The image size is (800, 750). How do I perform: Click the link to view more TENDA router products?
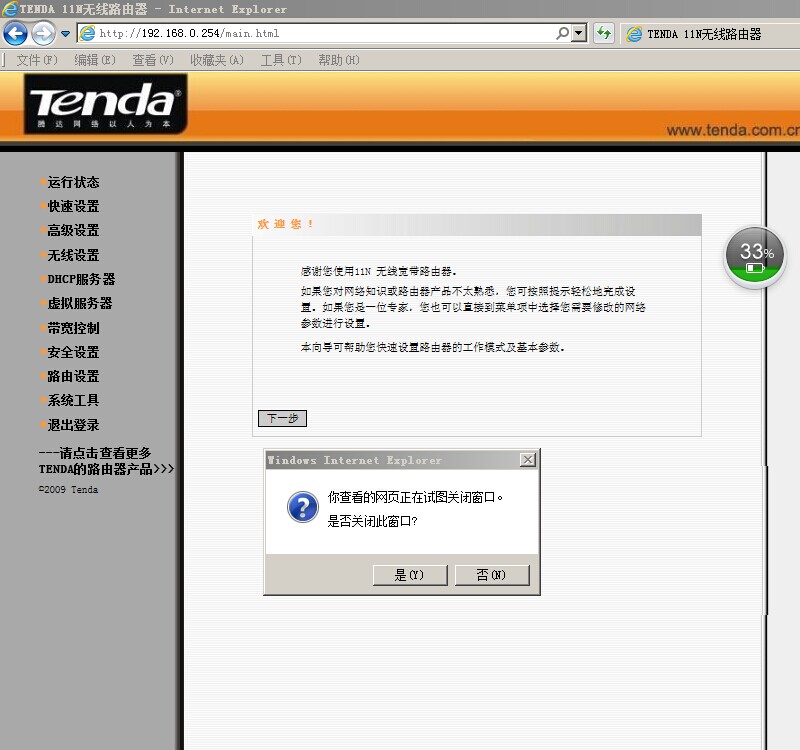point(106,461)
